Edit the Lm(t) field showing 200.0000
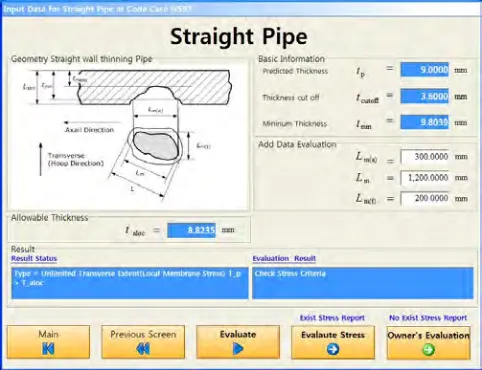Viewport: 482px width, 370px height. point(424,198)
